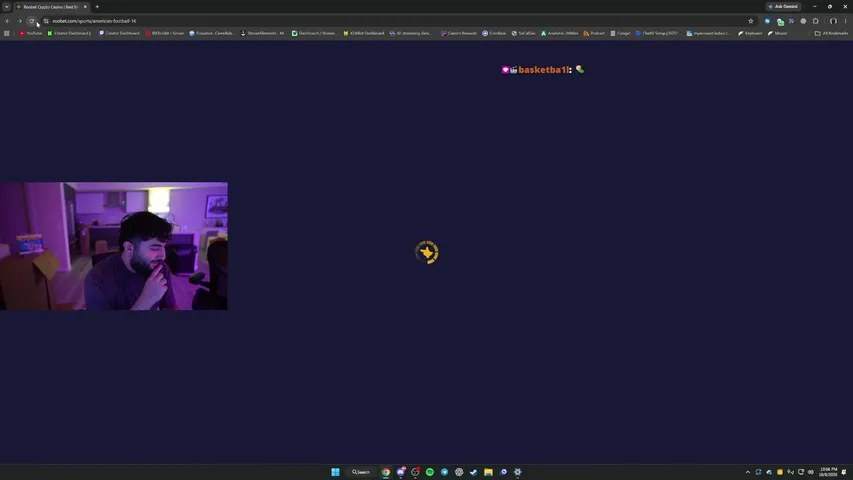Click the Ask Gemini button
This screenshot has width=853, height=480.
[x=783, y=7]
